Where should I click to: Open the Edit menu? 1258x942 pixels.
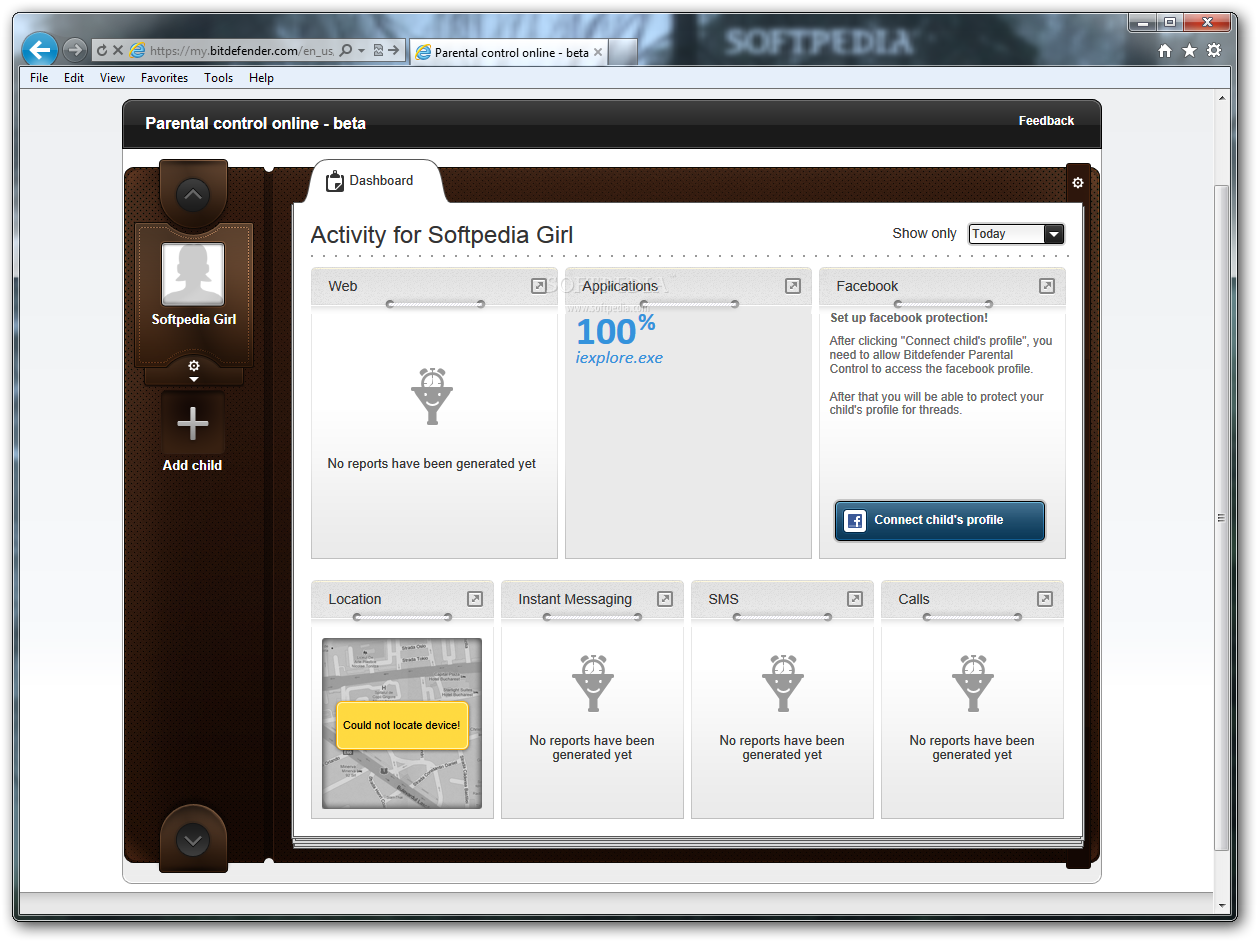pyautogui.click(x=74, y=78)
